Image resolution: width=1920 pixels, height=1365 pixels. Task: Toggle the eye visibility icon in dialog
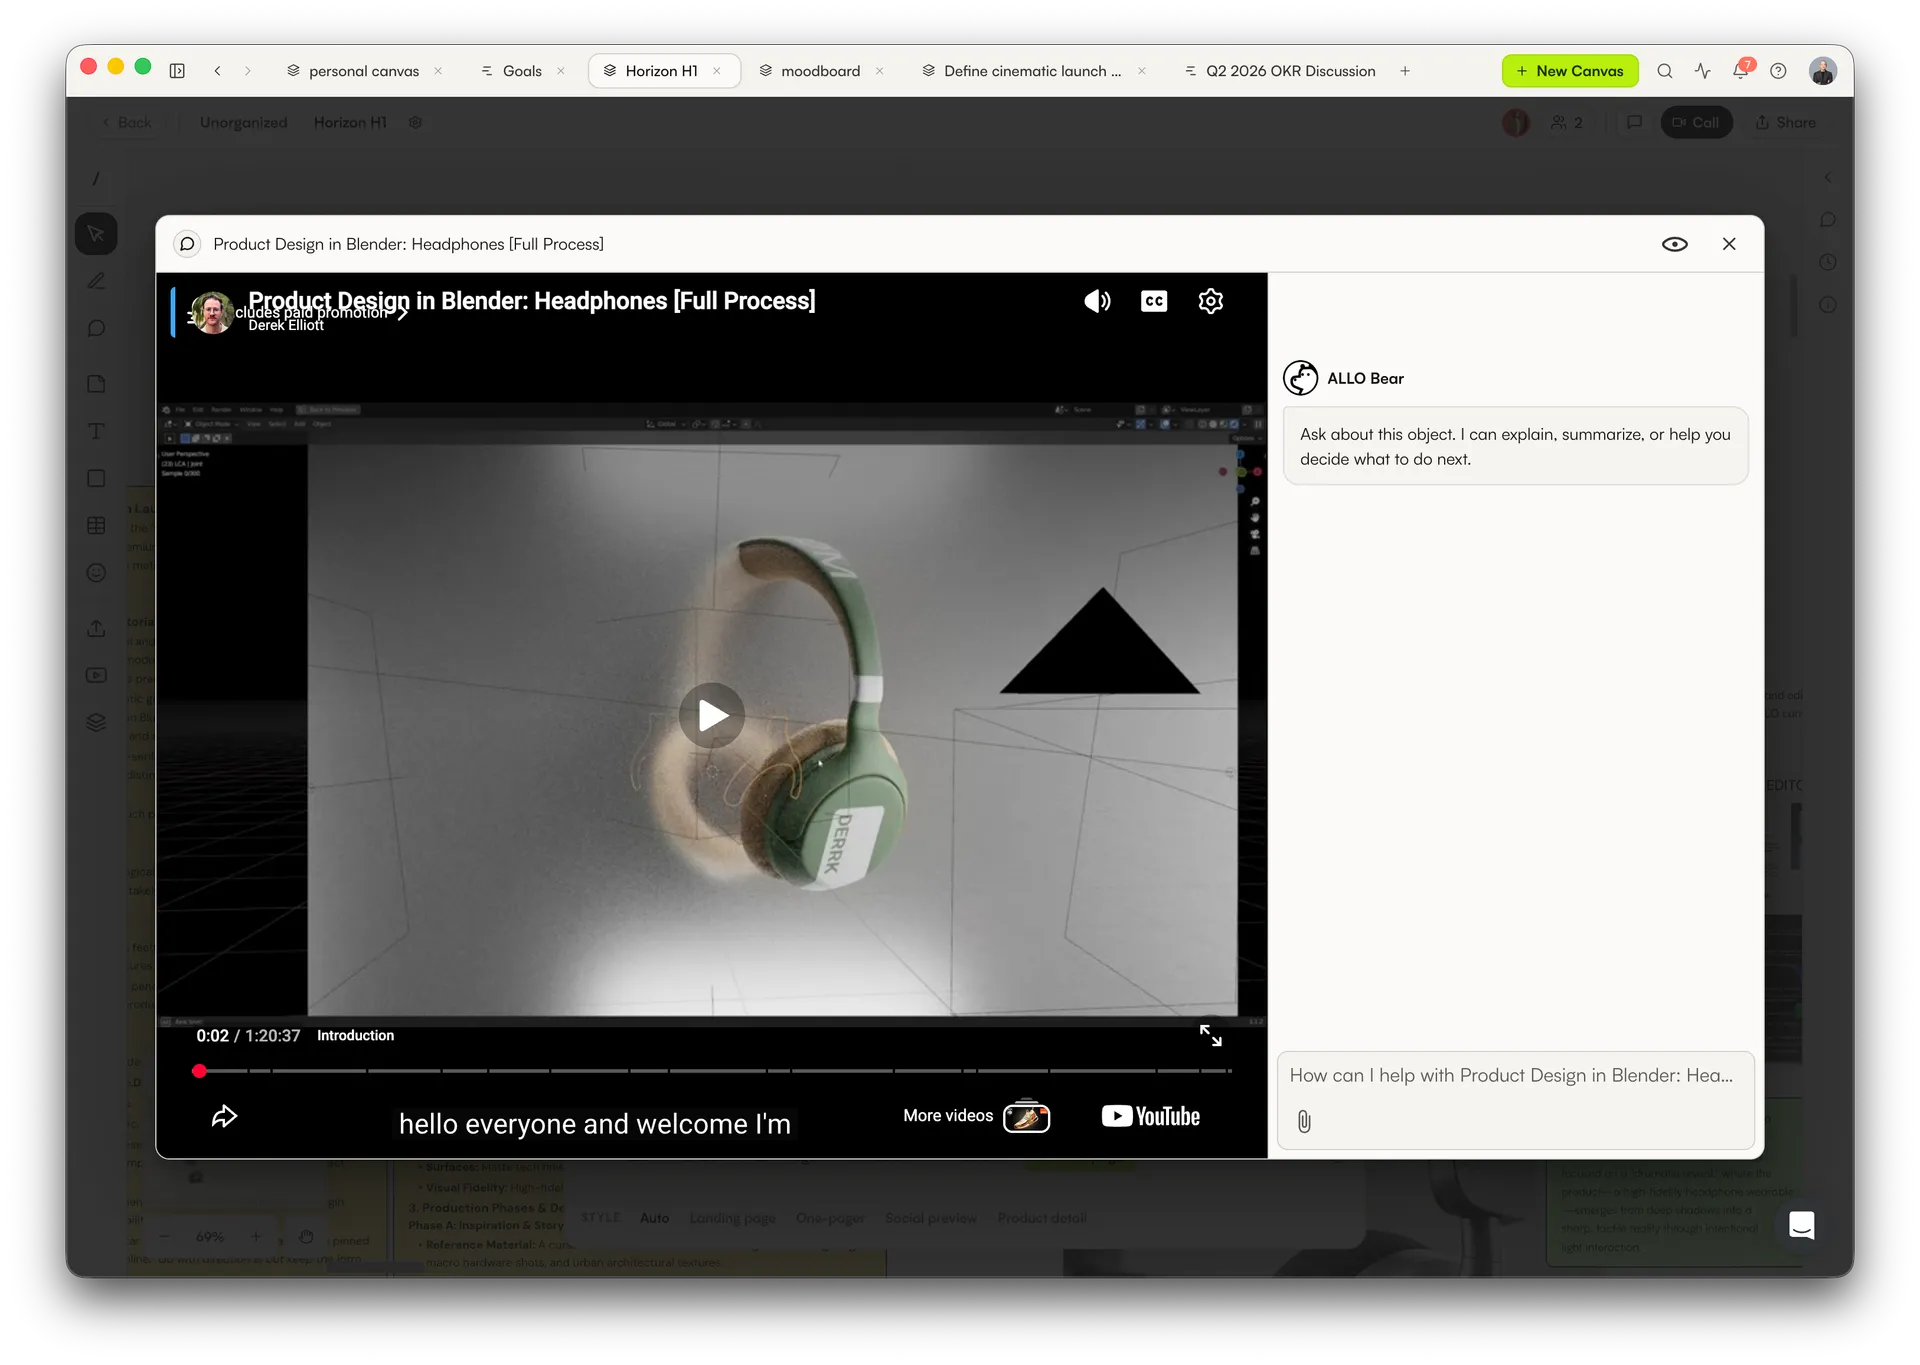[1675, 244]
